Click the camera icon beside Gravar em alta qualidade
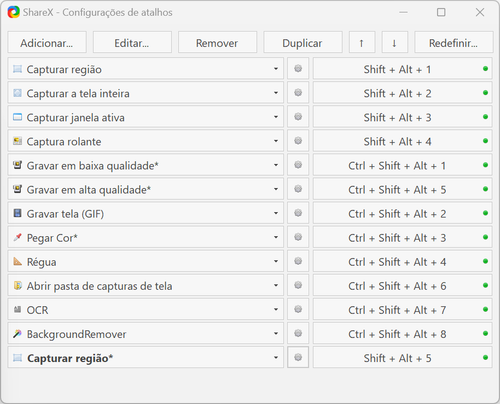This screenshot has width=500, height=404. coord(17,189)
